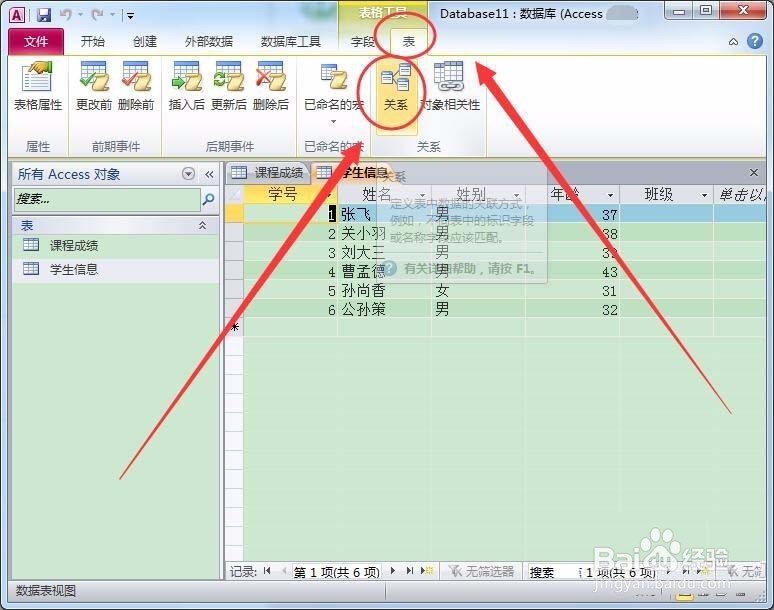Click the 表格属性 button

[38, 86]
